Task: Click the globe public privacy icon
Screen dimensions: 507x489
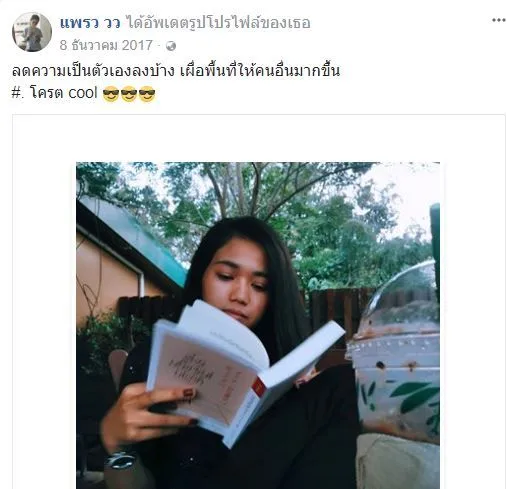Action: coord(171,46)
